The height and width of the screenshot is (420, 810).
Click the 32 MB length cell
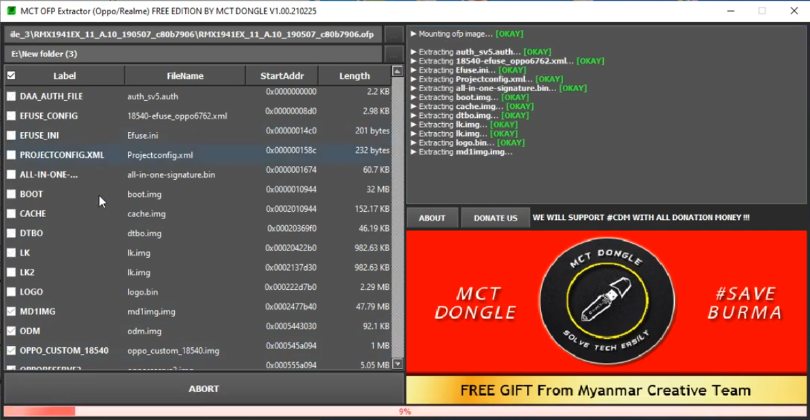(x=378, y=189)
